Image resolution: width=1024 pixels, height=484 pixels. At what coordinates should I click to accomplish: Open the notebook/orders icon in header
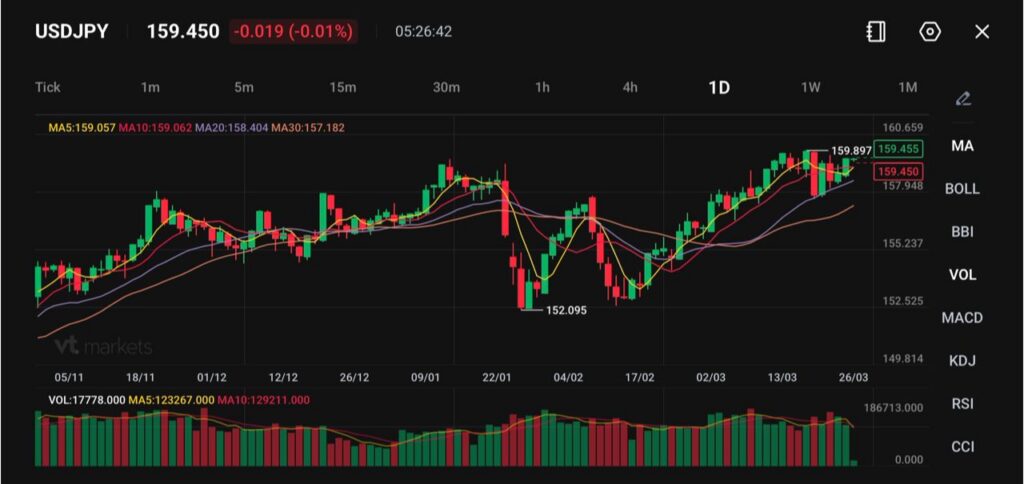(876, 32)
